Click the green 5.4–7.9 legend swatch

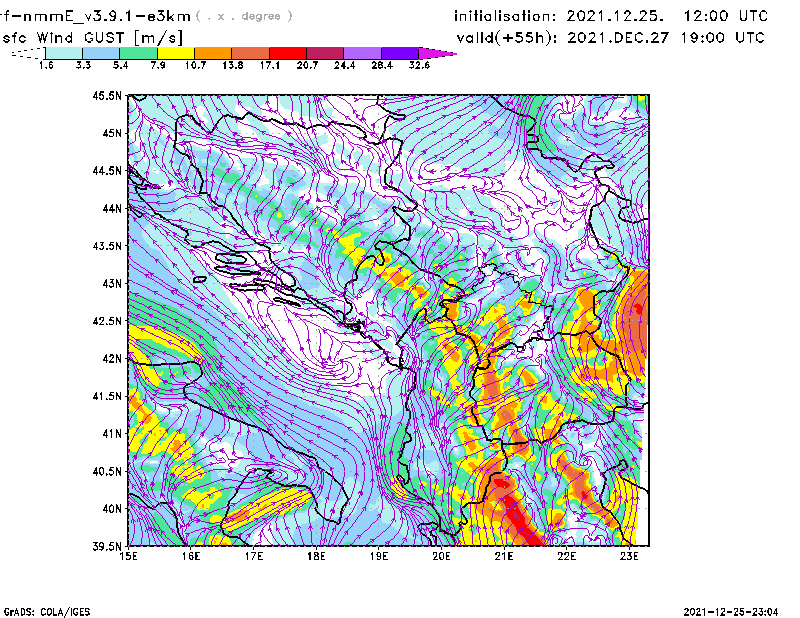[138, 53]
